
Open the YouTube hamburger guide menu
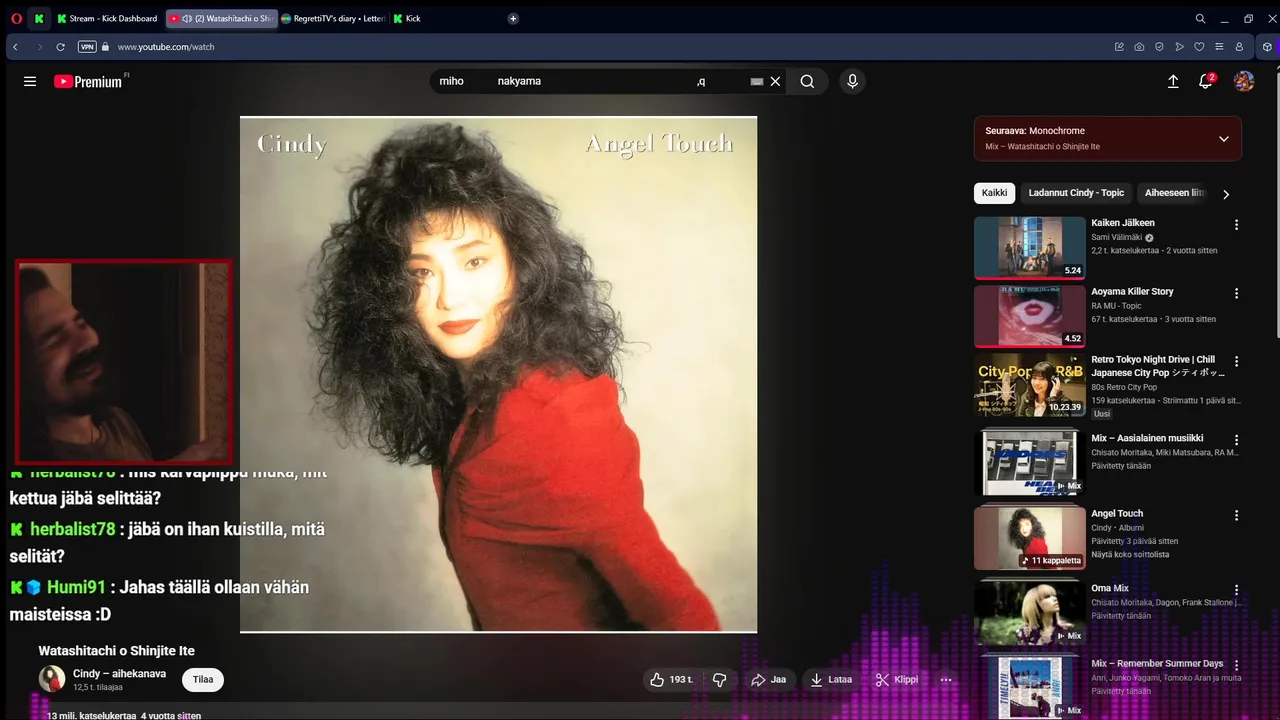[30, 81]
